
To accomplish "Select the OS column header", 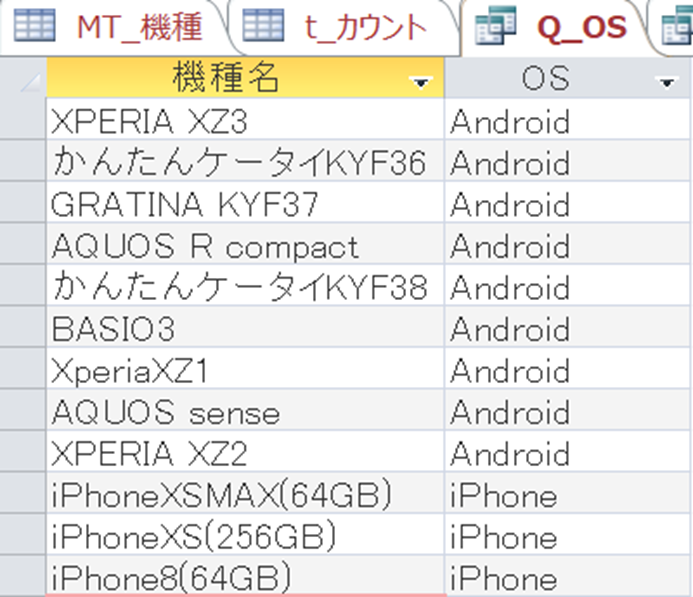I will (545, 79).
